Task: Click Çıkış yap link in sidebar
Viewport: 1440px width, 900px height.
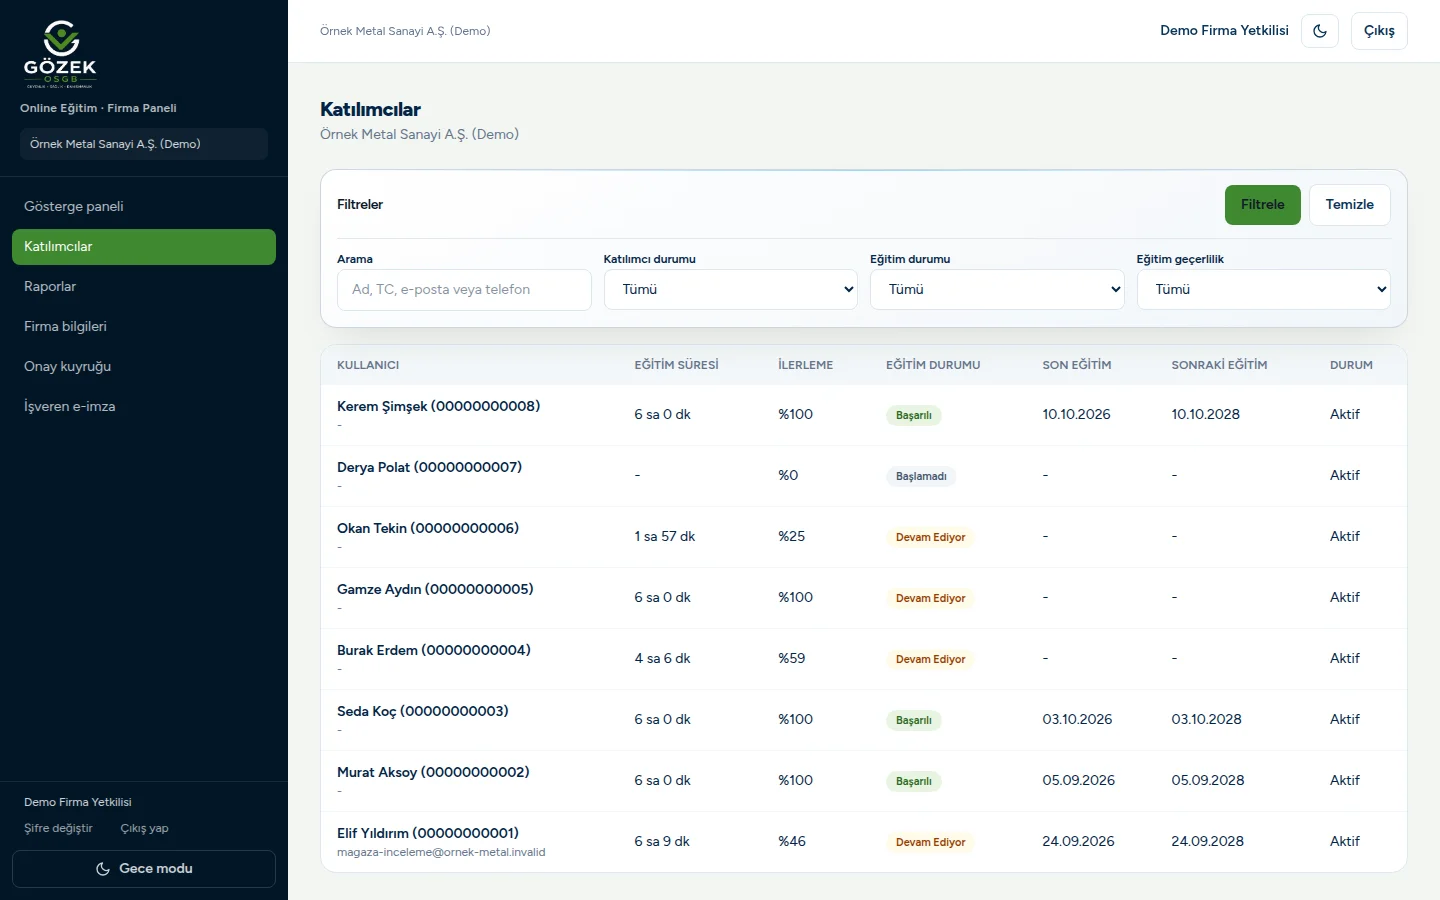Action: 145,828
